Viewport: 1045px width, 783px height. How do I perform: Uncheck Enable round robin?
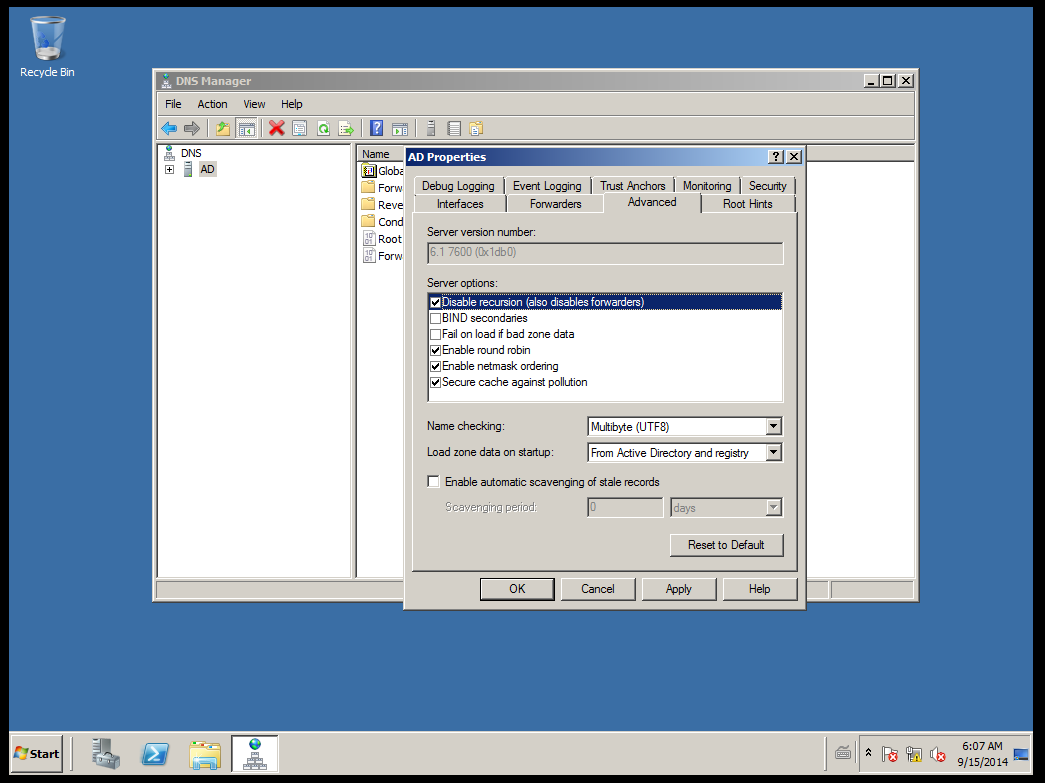click(435, 351)
